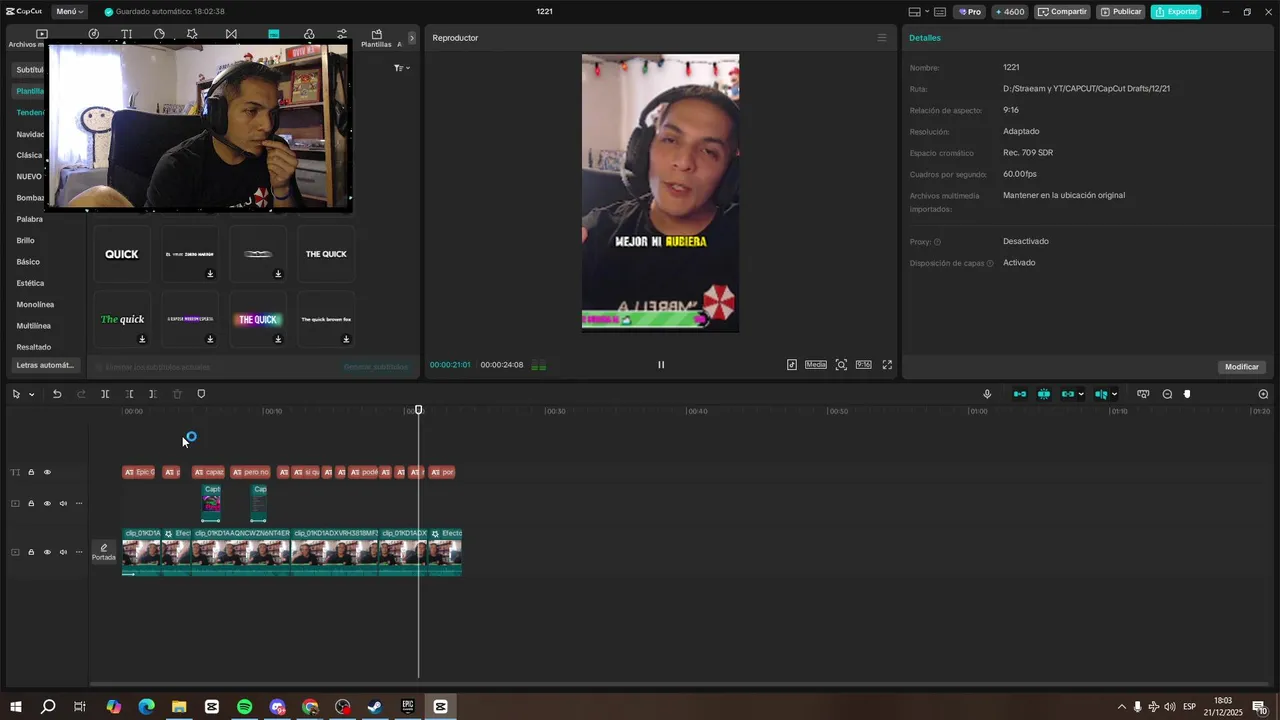
Task: Download The quick brown fox template
Action: tap(346, 339)
